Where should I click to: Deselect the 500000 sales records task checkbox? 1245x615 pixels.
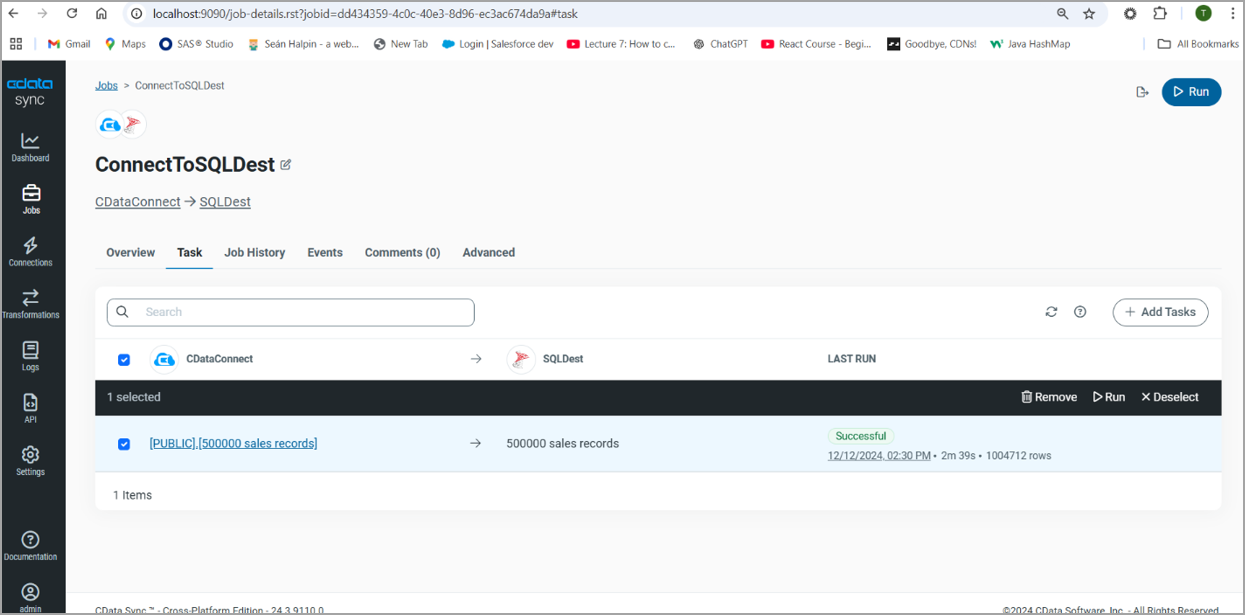tap(123, 443)
